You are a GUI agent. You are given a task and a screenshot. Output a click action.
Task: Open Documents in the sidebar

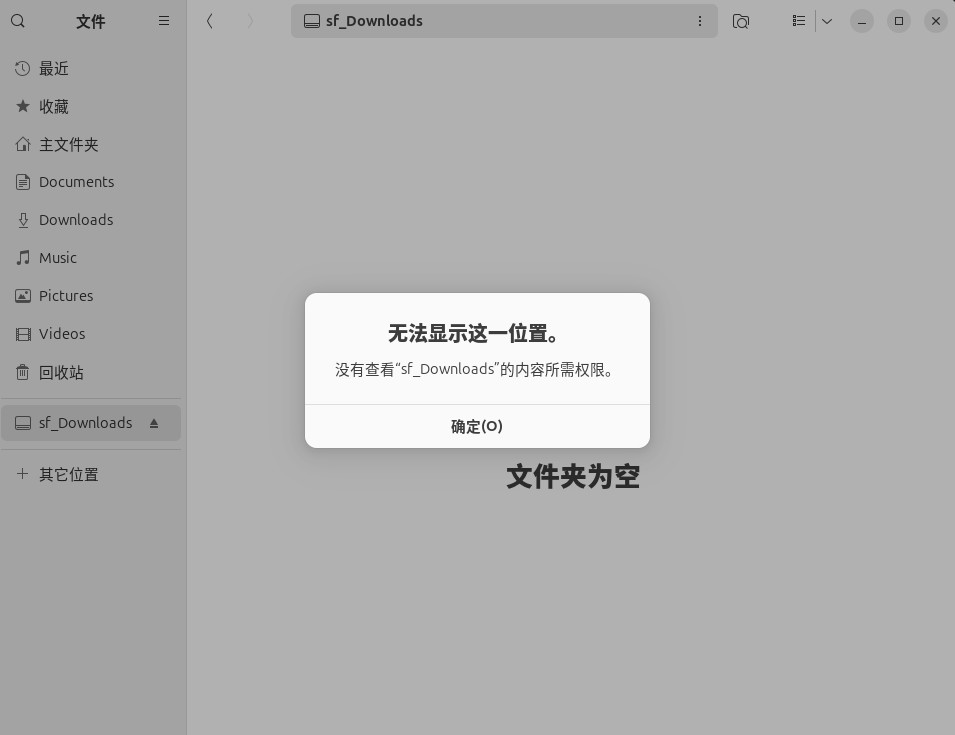click(91, 182)
